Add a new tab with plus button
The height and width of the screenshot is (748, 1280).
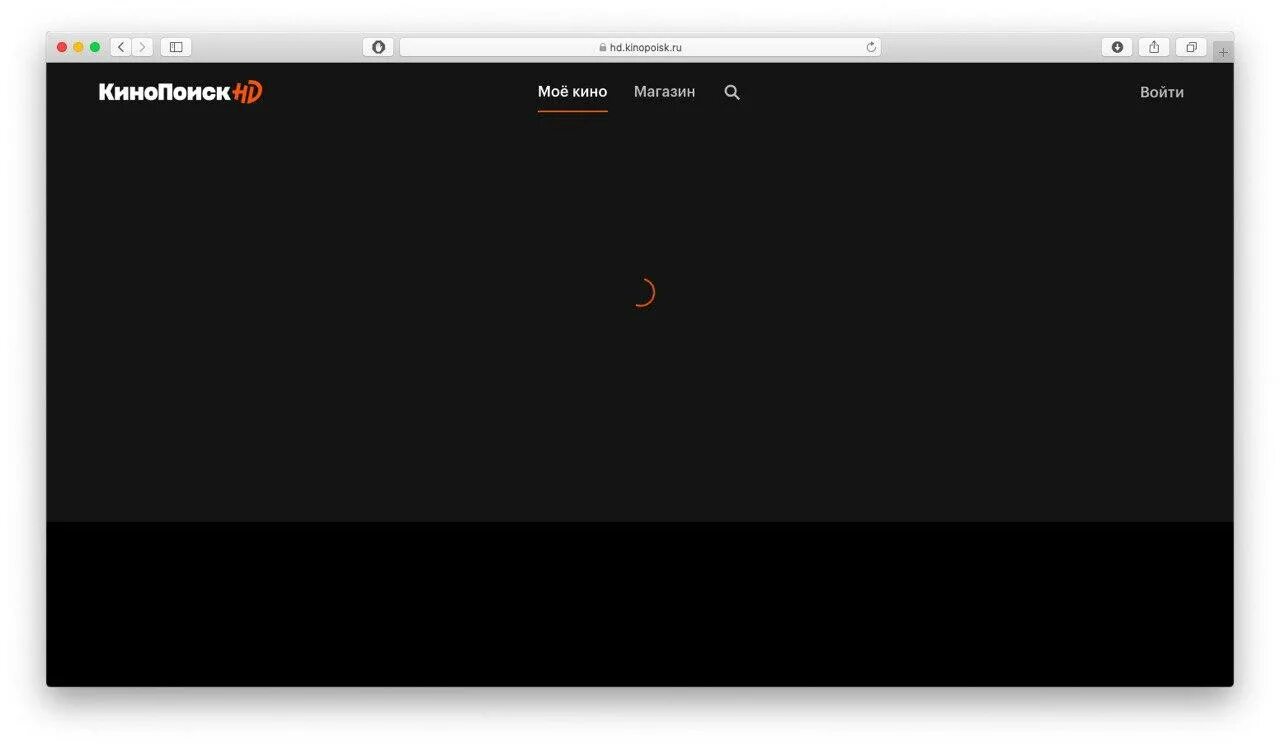point(1223,52)
